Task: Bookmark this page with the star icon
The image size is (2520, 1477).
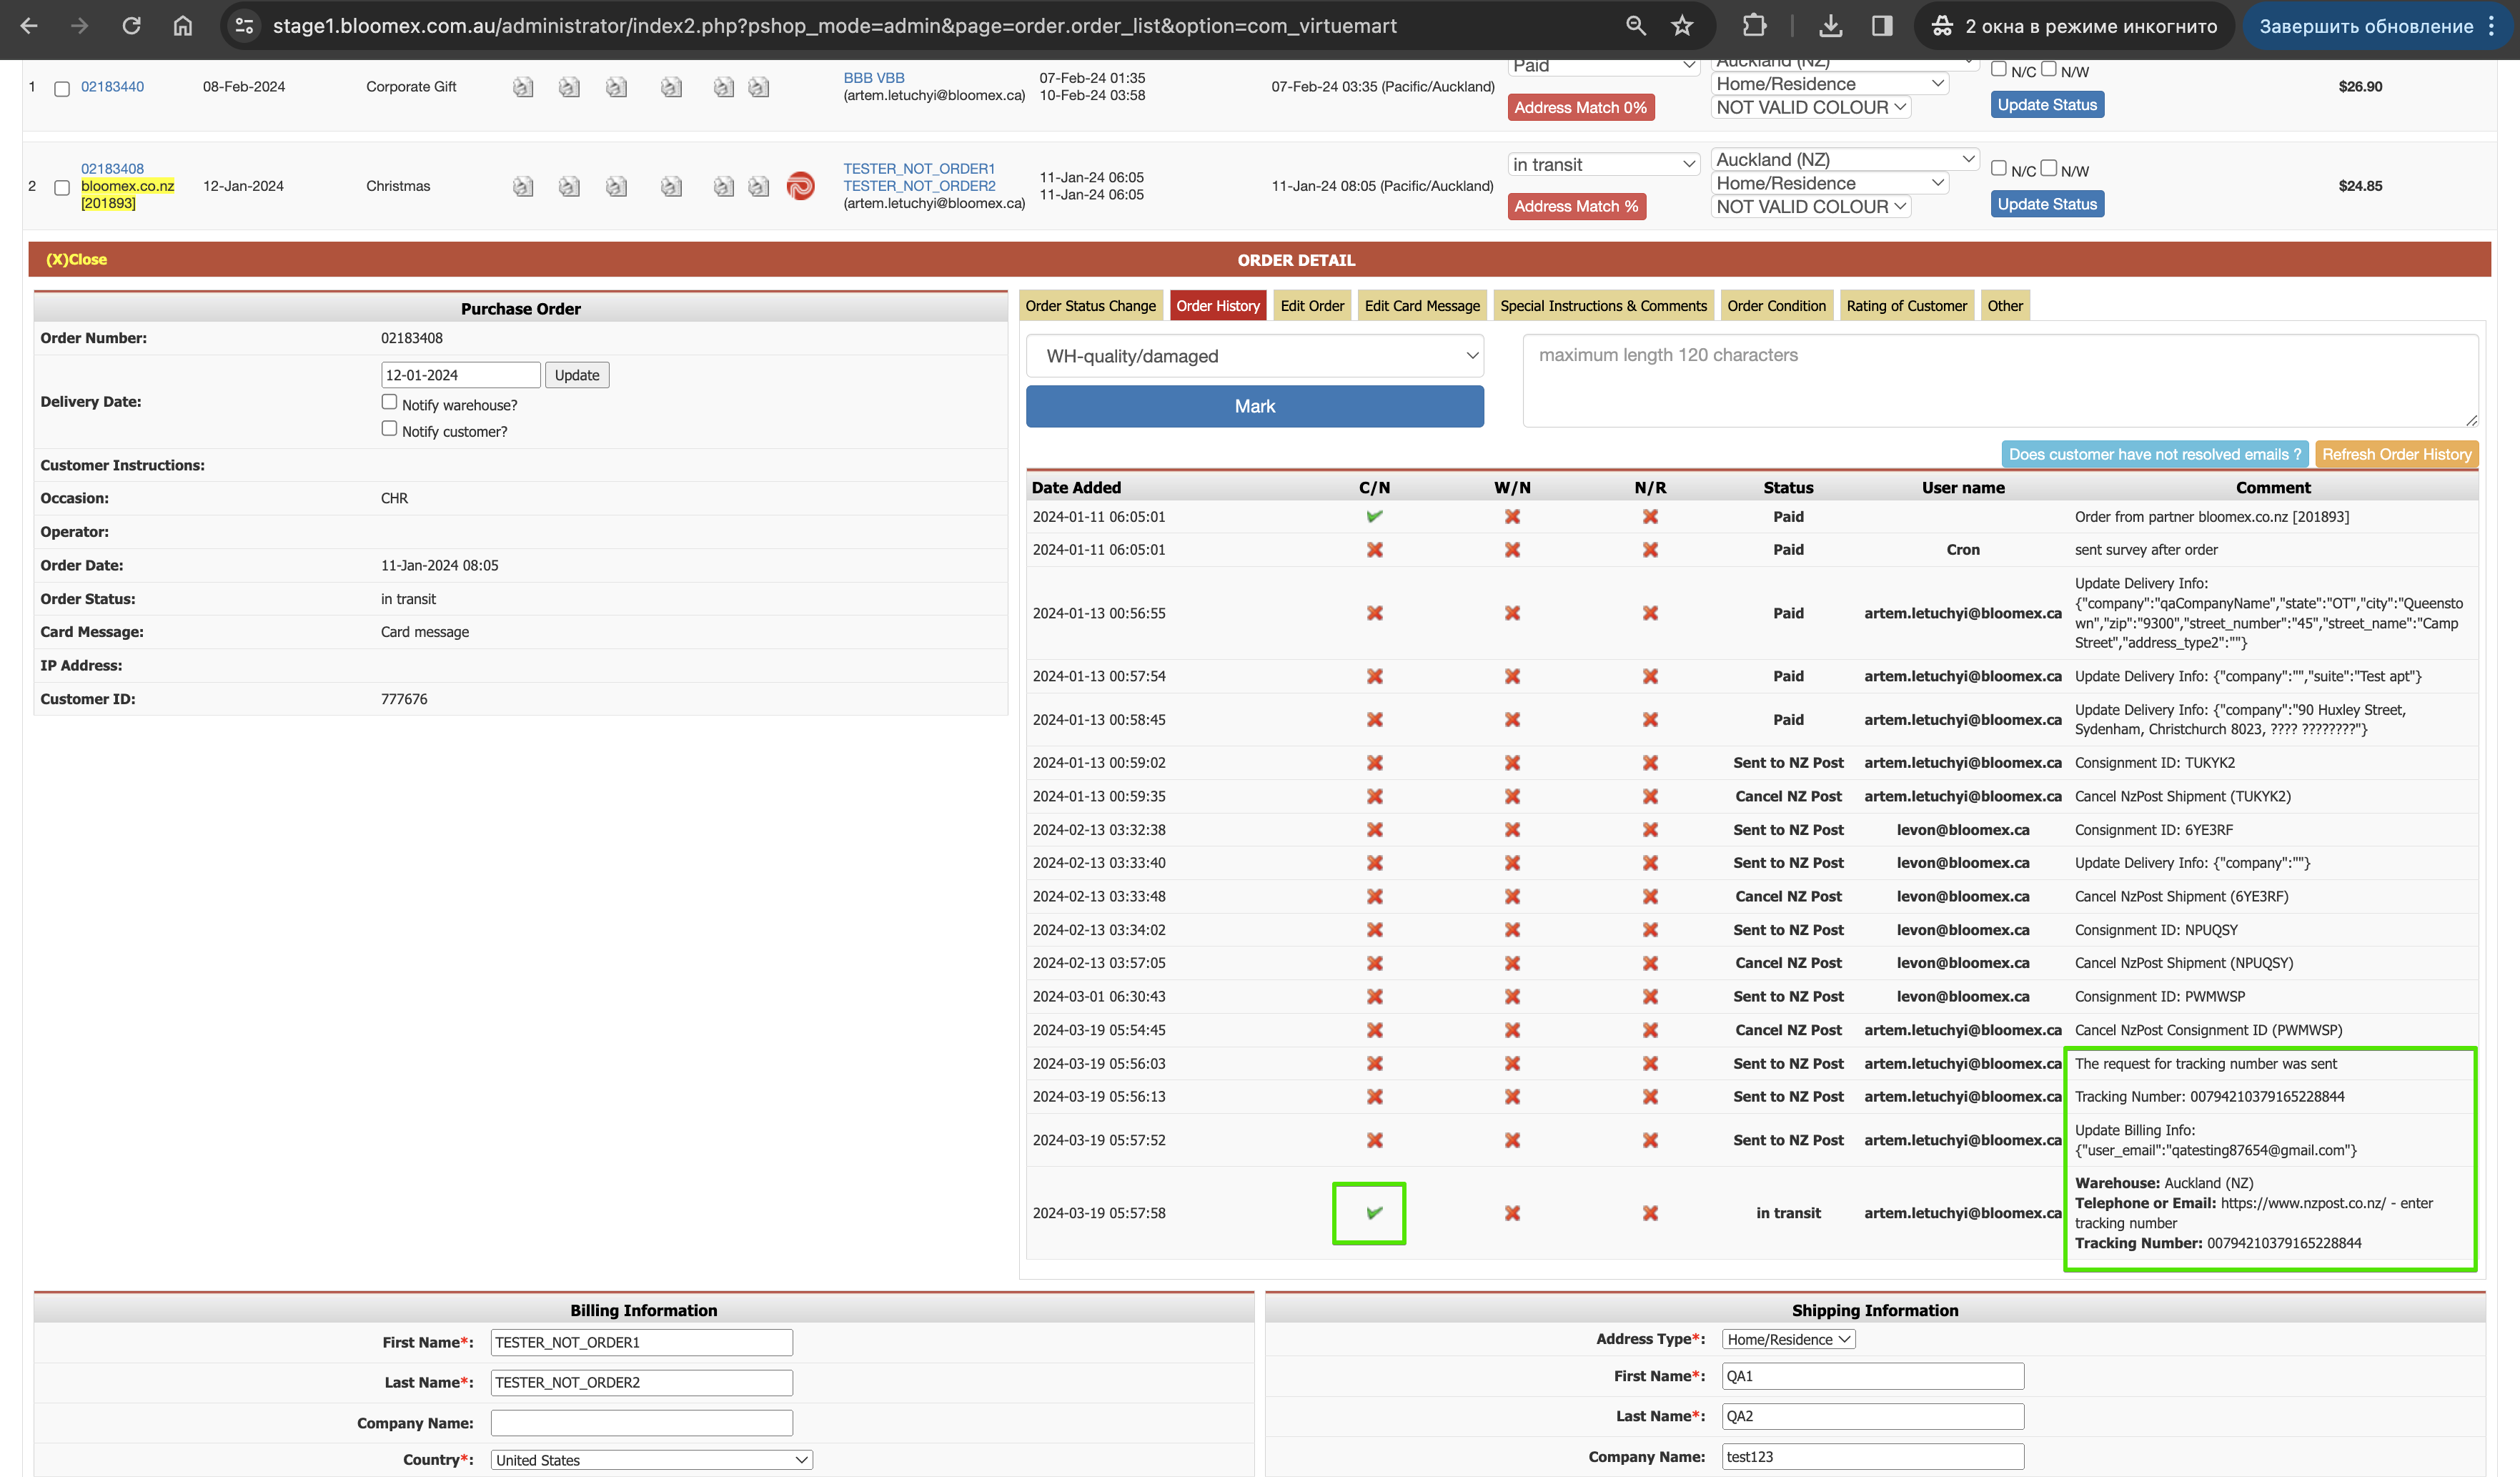Action: click(x=1682, y=26)
